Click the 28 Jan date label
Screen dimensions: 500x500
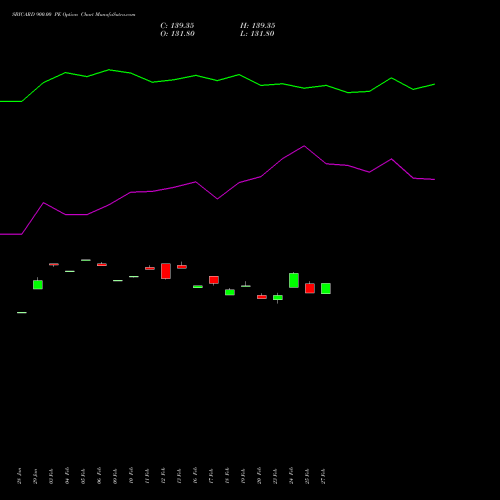19,476
